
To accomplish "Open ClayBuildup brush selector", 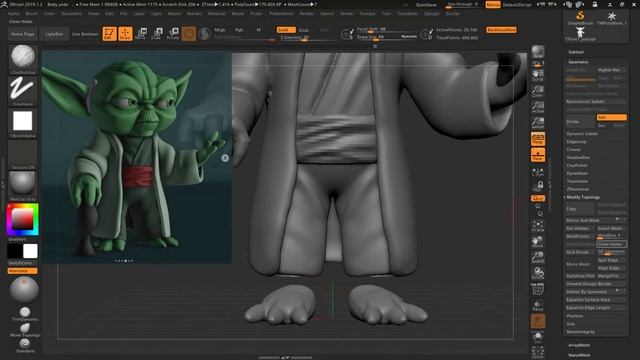I will click(x=23, y=59).
